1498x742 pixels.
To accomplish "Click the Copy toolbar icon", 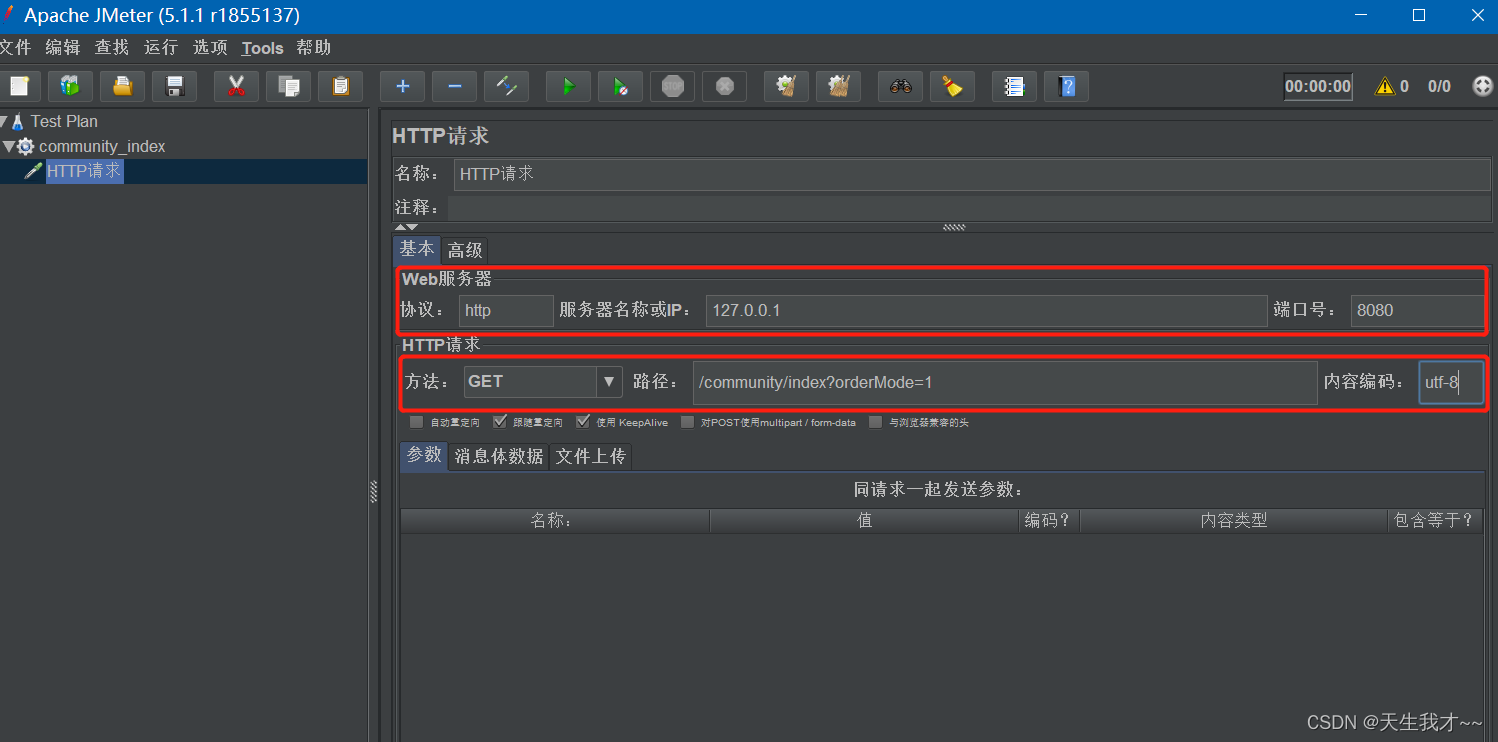I will click(288, 86).
